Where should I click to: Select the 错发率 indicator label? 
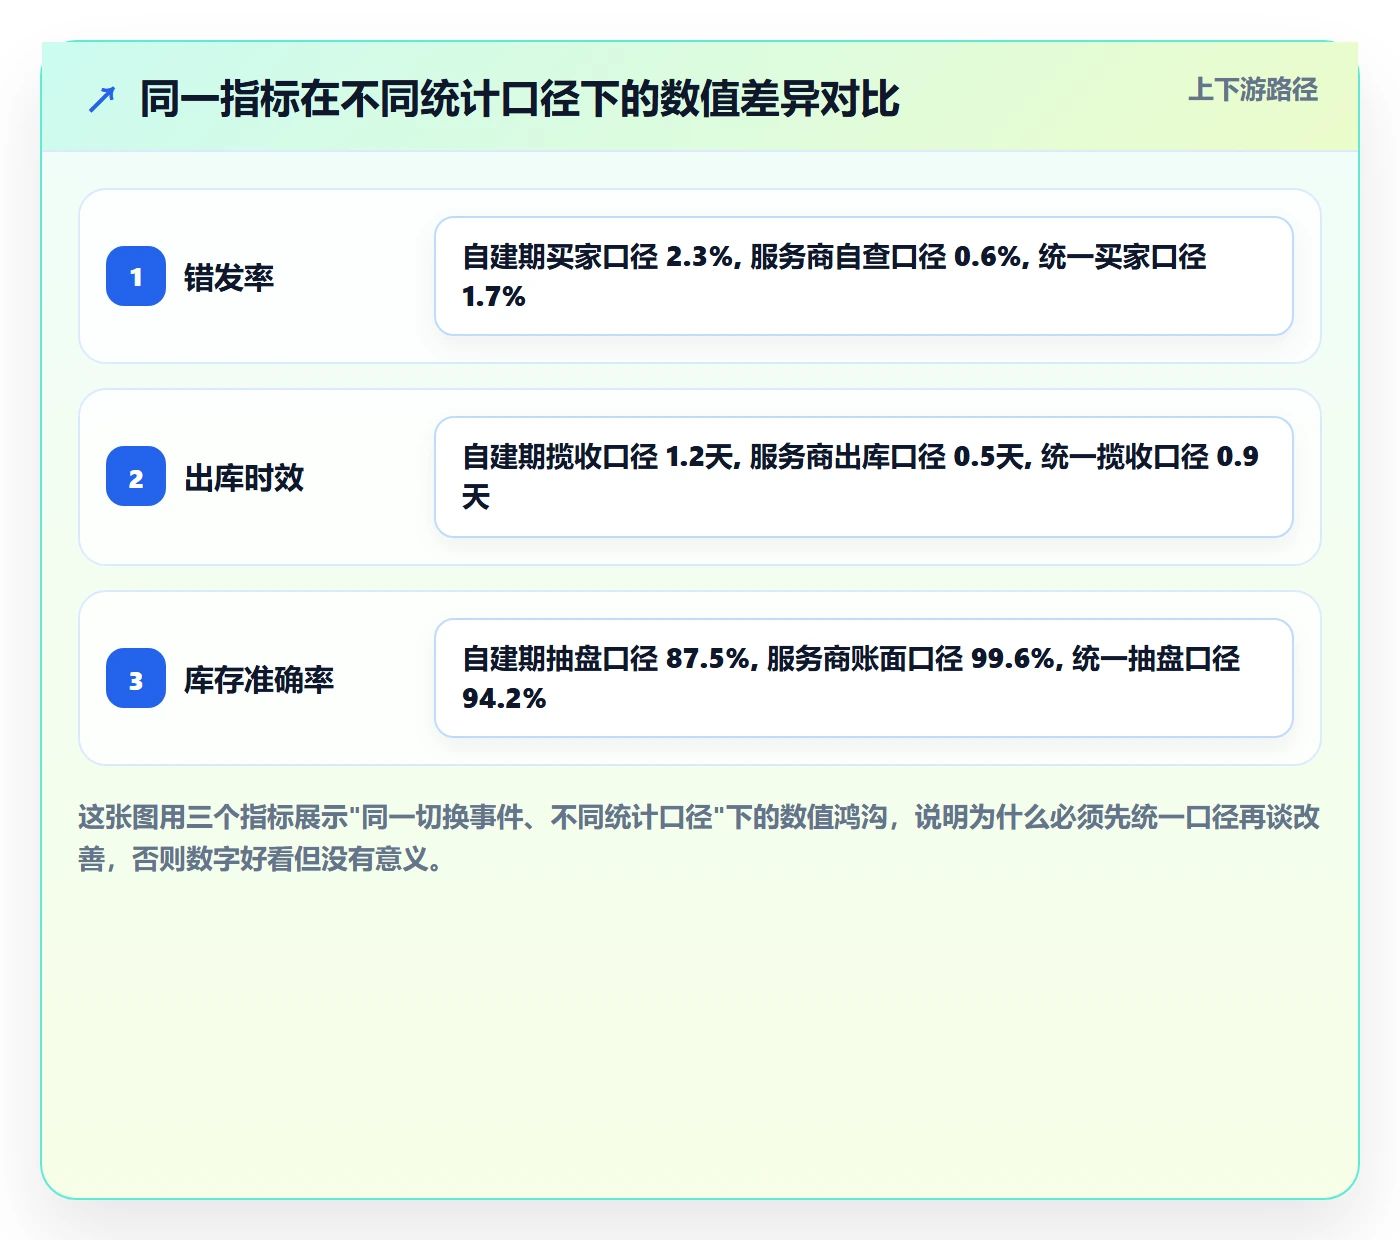(229, 277)
